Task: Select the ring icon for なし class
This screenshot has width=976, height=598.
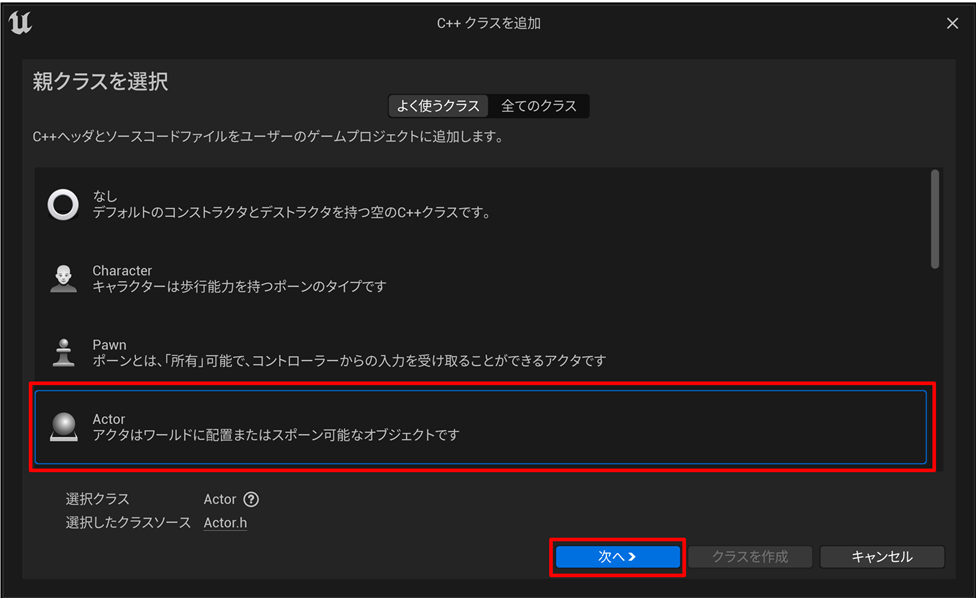Action: click(63, 205)
